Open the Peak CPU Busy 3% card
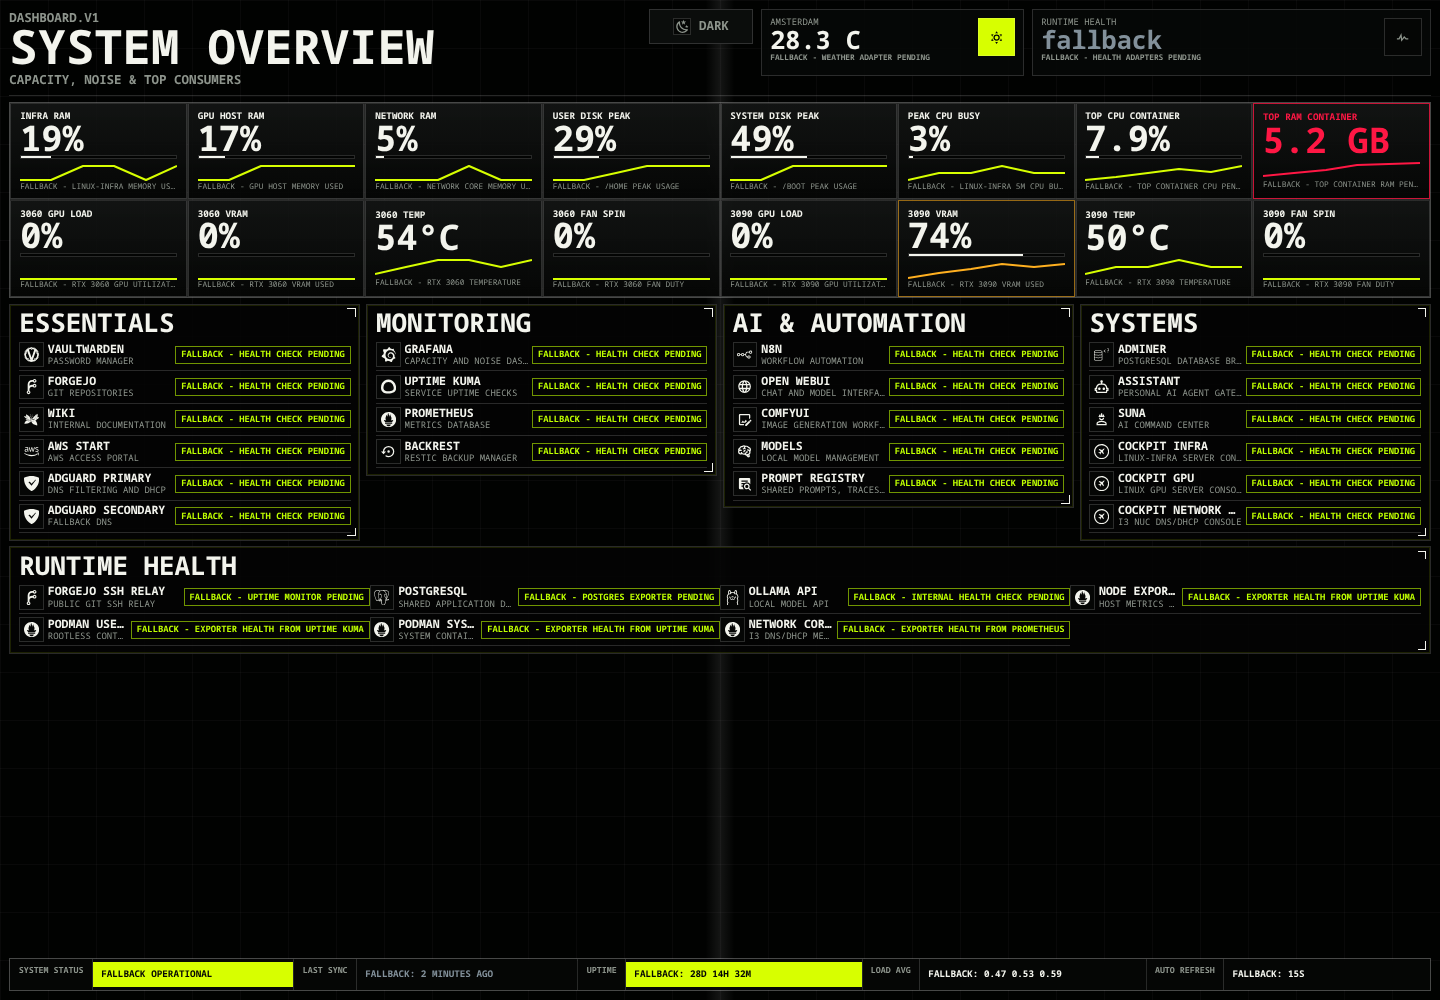Screen dimensions: 1440x1000 [986, 150]
